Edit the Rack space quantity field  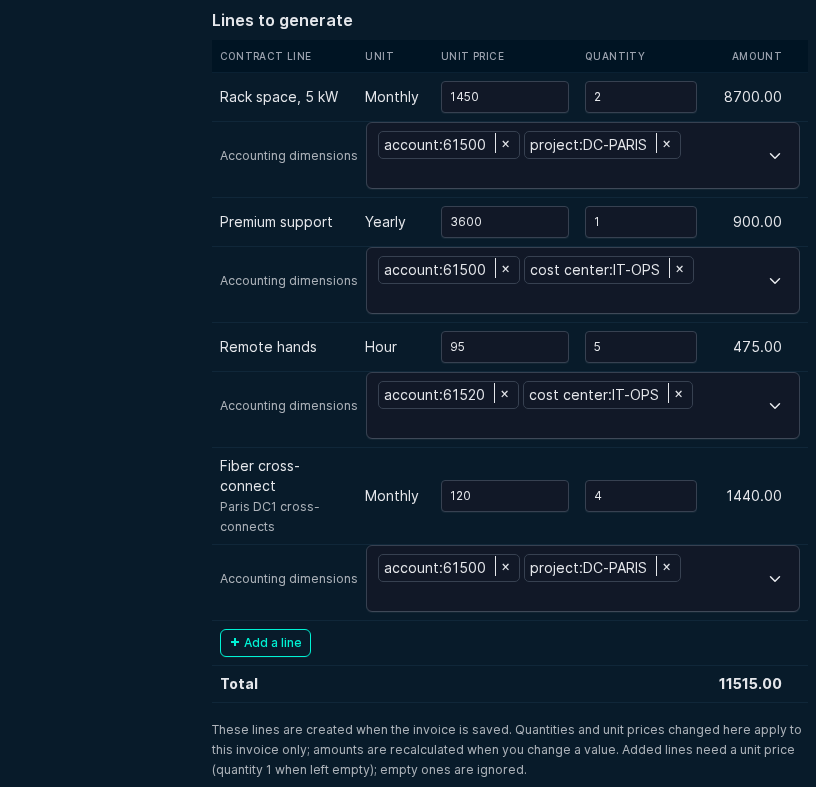[641, 97]
